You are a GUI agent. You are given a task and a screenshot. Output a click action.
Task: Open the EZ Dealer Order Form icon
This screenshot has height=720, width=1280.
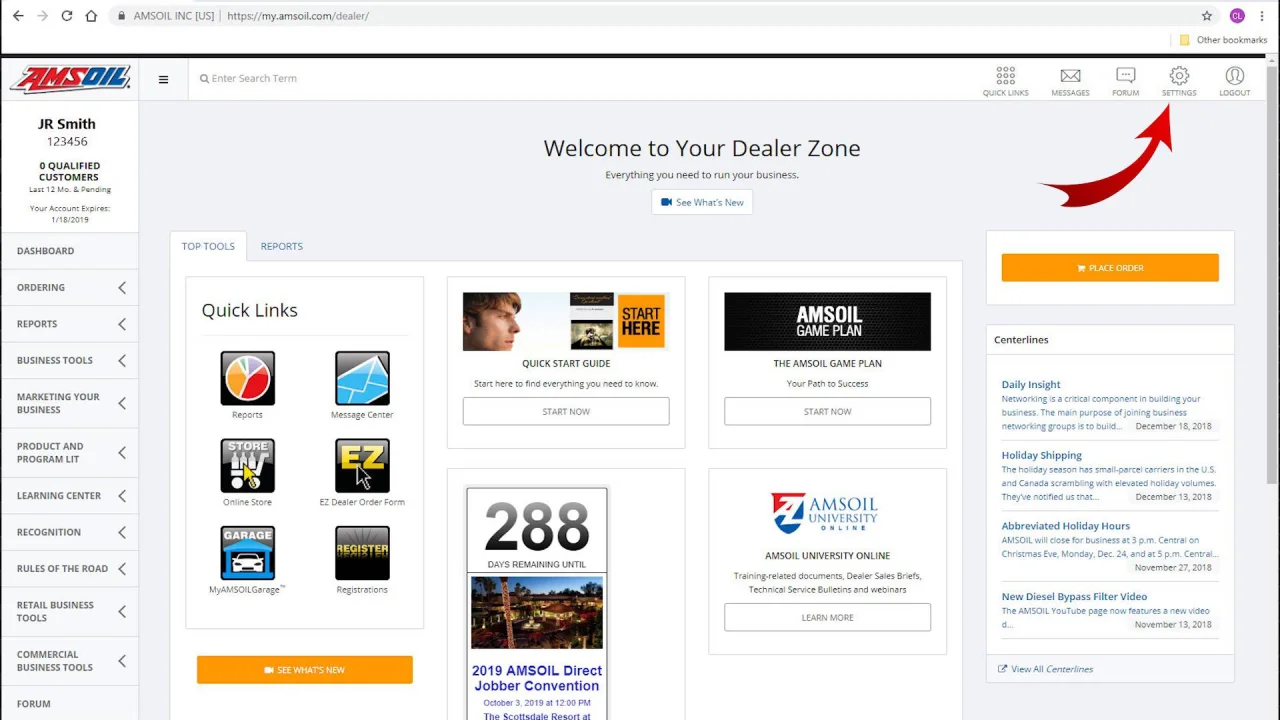pos(362,465)
